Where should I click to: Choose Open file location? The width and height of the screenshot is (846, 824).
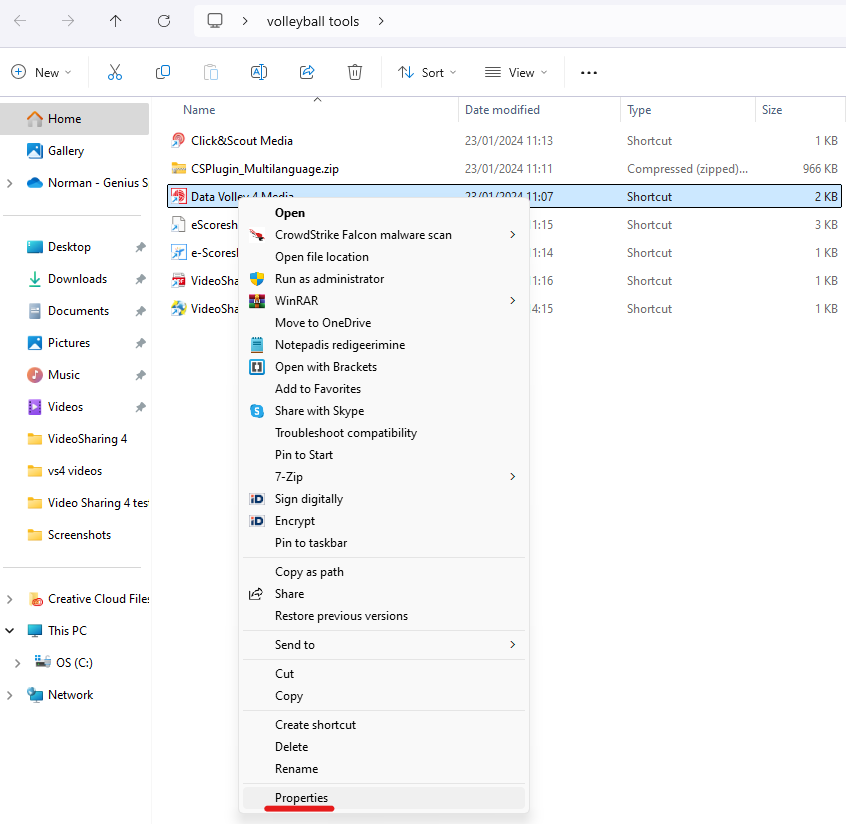pos(384,257)
